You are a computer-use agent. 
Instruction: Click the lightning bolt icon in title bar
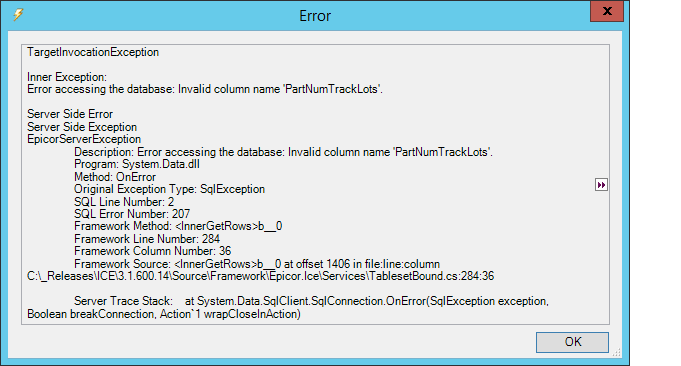click(x=19, y=15)
